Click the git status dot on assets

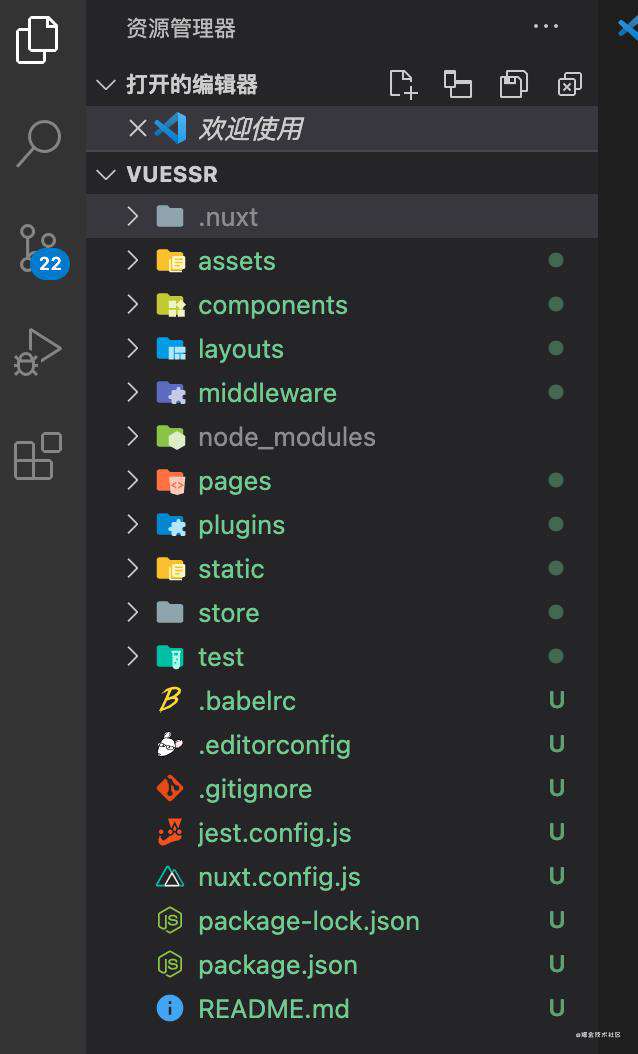point(556,260)
